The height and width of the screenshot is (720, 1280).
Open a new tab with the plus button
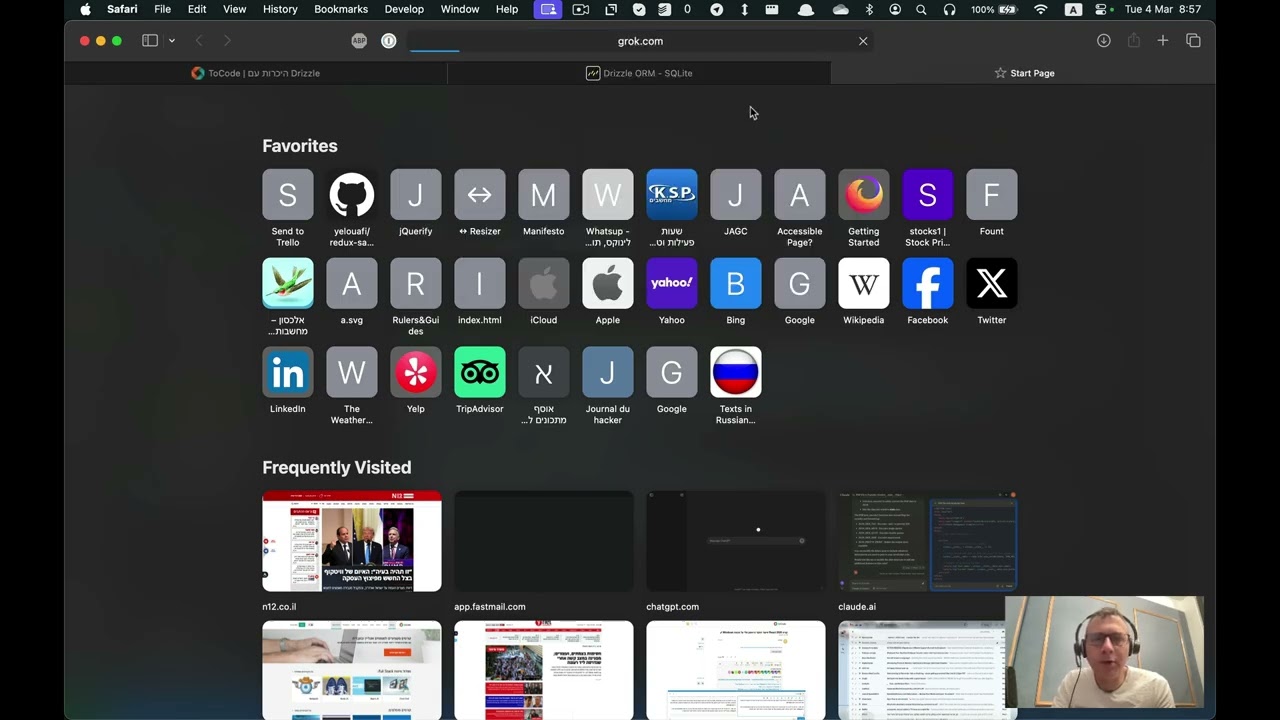tap(1162, 41)
